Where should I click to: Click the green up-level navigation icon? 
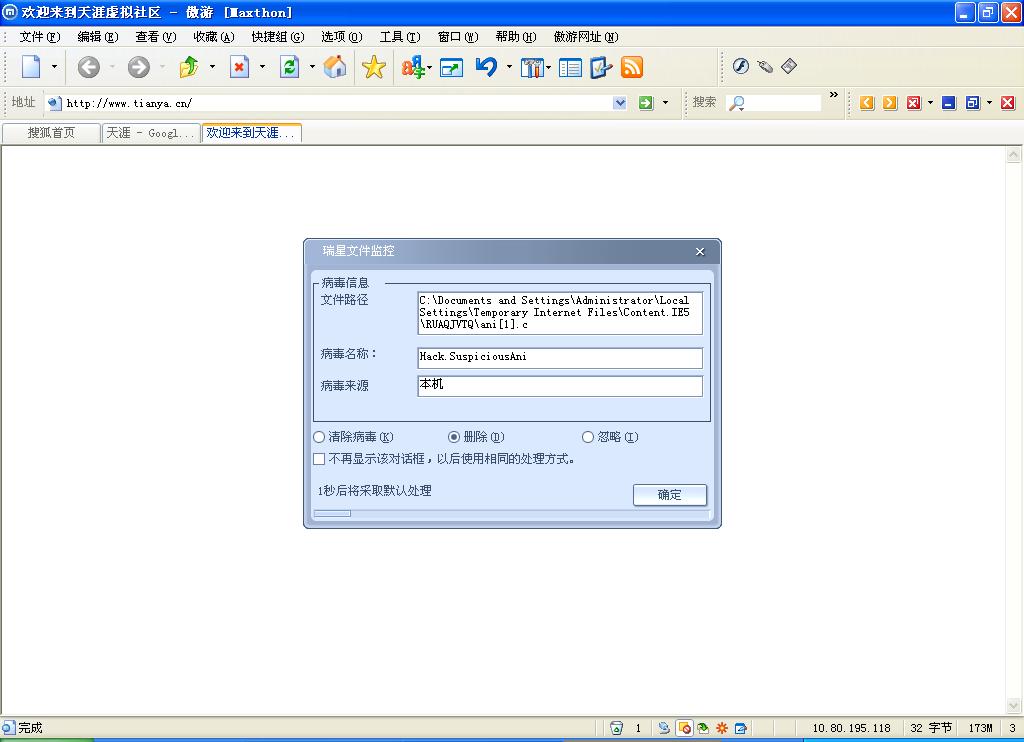[x=189, y=67]
